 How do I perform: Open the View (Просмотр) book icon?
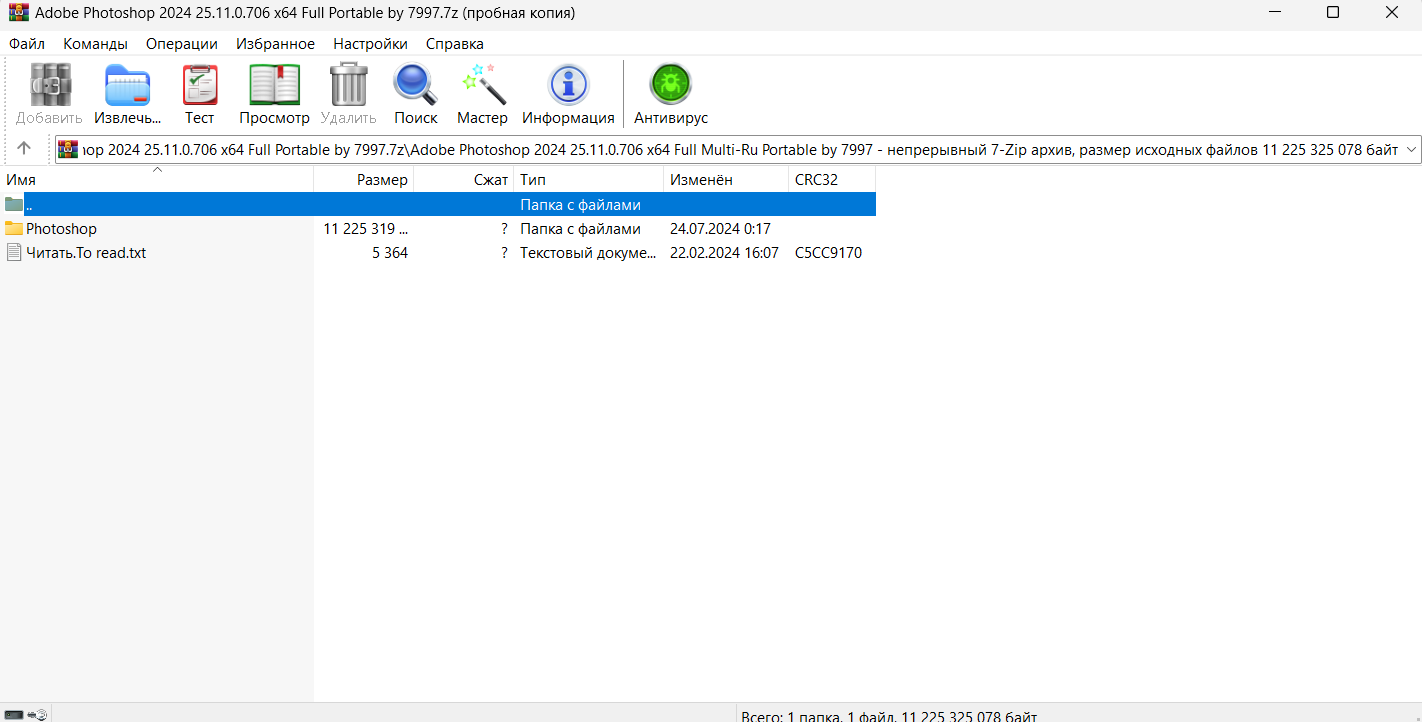point(275,84)
